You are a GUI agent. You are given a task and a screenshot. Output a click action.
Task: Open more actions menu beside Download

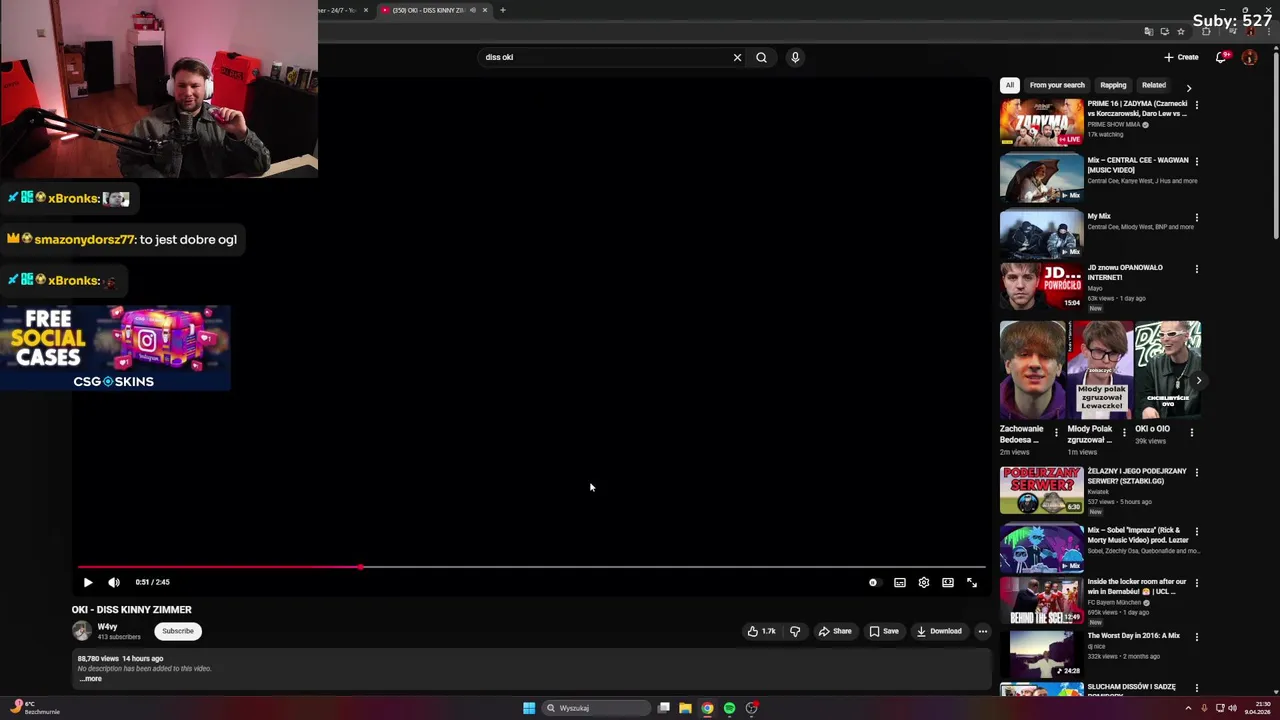[983, 631]
